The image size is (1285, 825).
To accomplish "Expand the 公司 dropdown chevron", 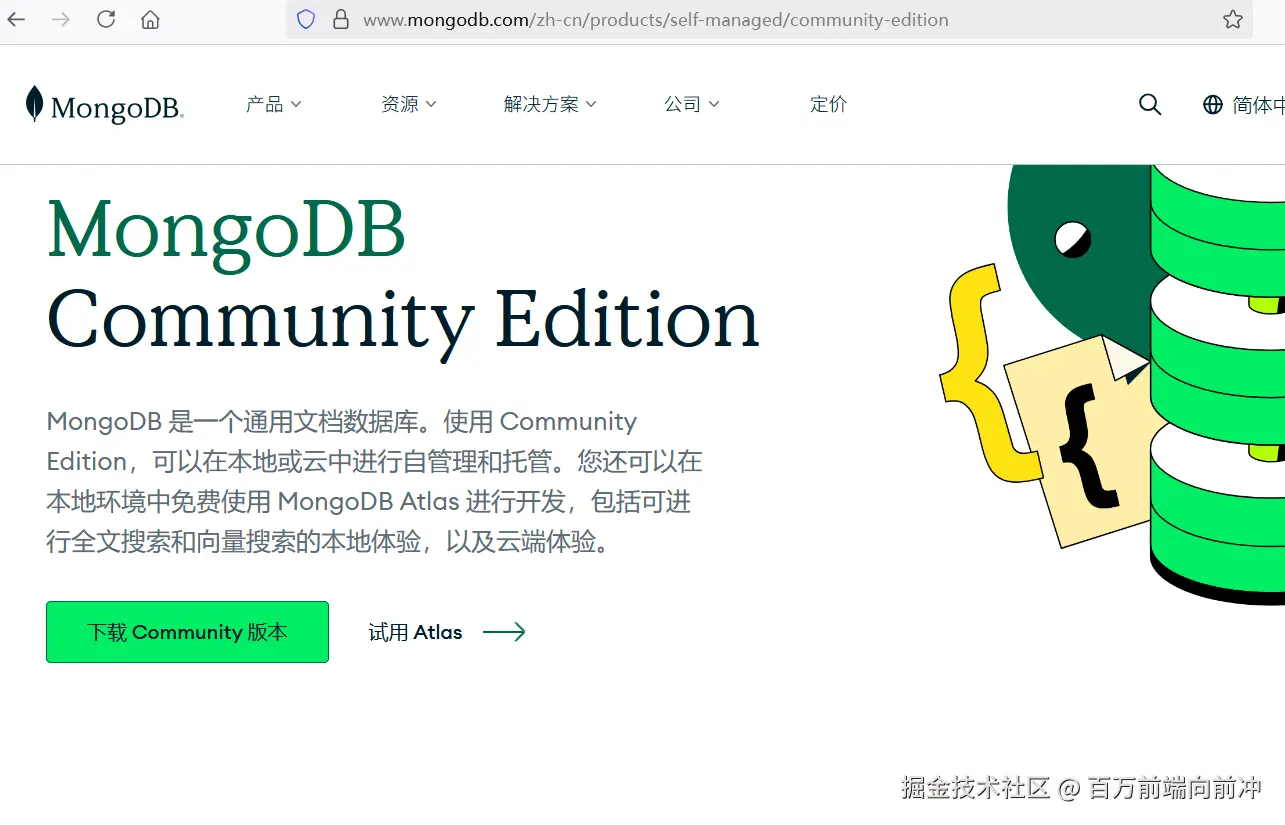I will [x=715, y=103].
